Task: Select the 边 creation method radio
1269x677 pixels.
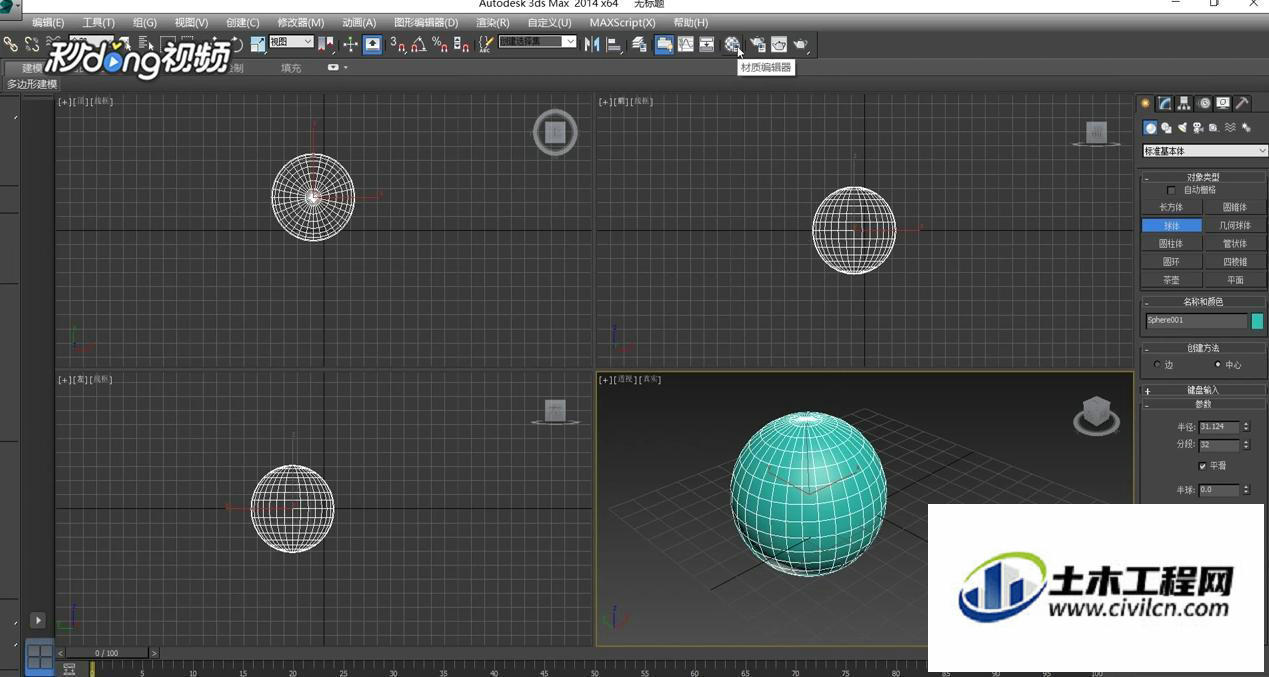Action: point(1157,365)
